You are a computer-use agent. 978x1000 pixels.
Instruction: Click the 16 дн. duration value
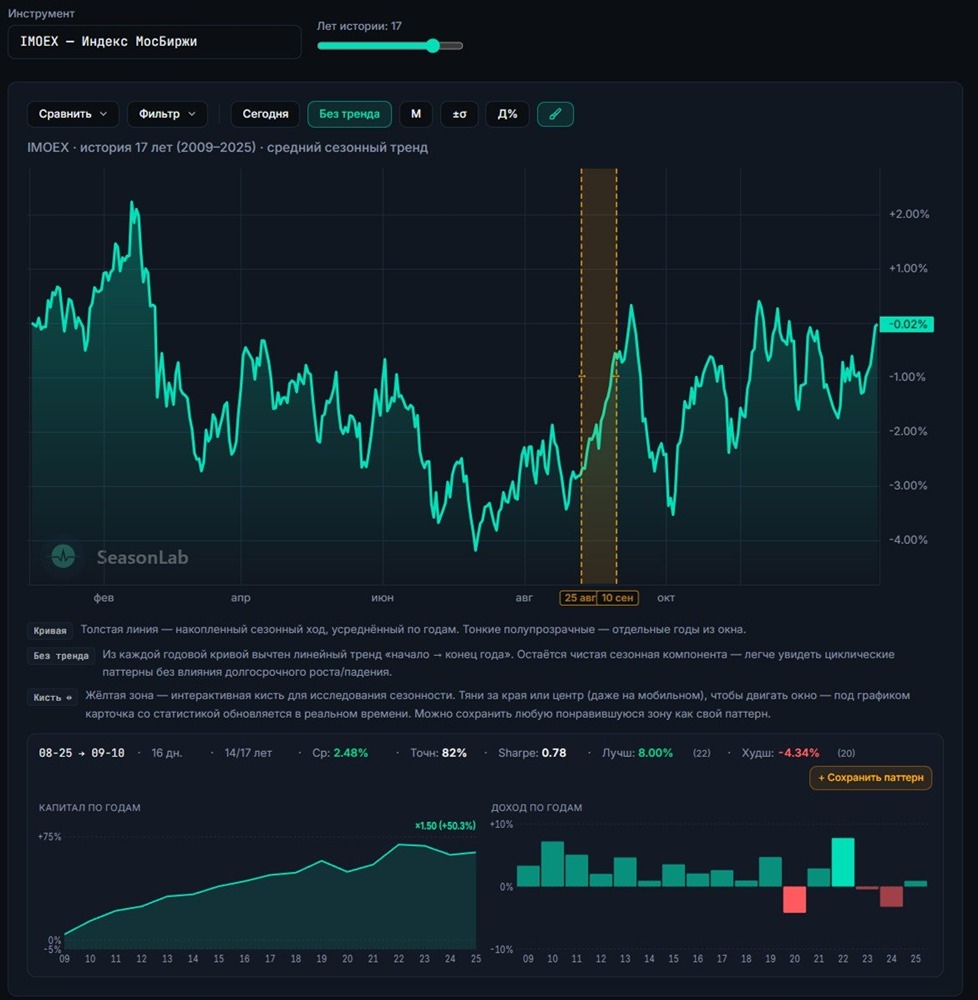click(x=166, y=753)
